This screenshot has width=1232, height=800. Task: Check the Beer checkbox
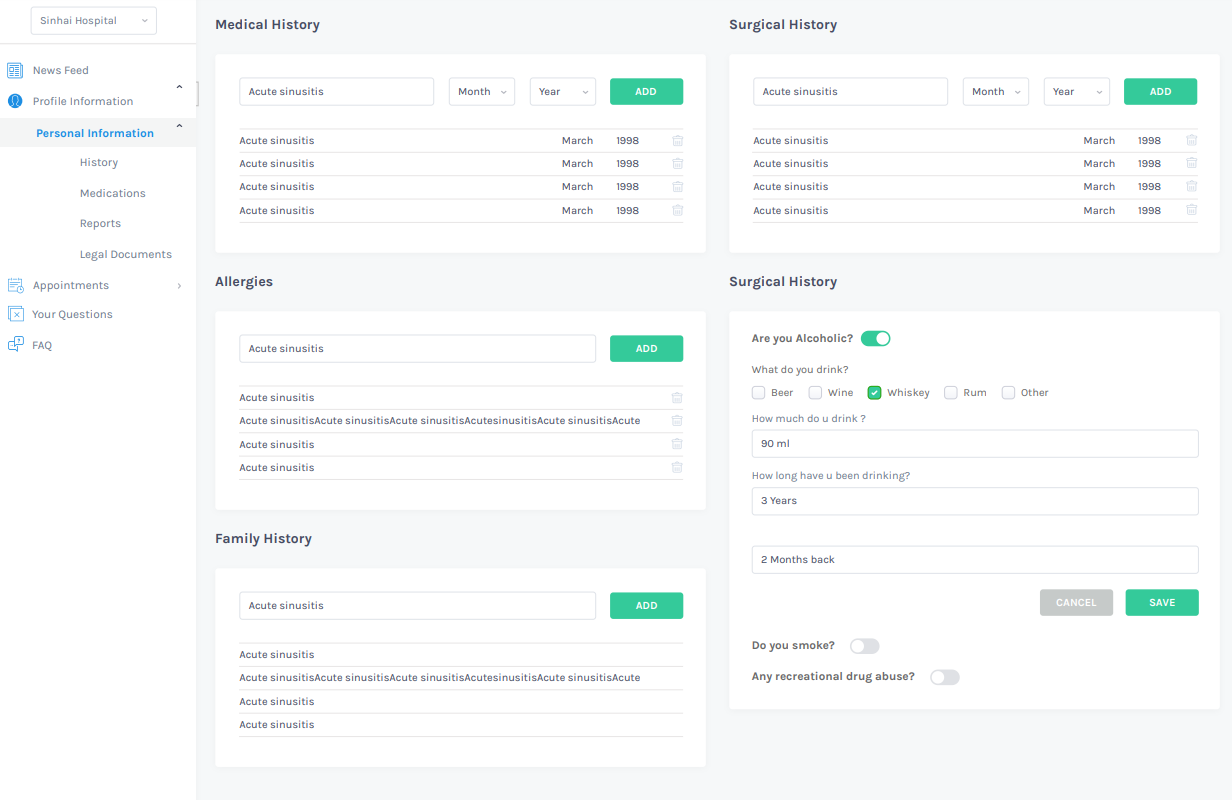click(x=759, y=393)
